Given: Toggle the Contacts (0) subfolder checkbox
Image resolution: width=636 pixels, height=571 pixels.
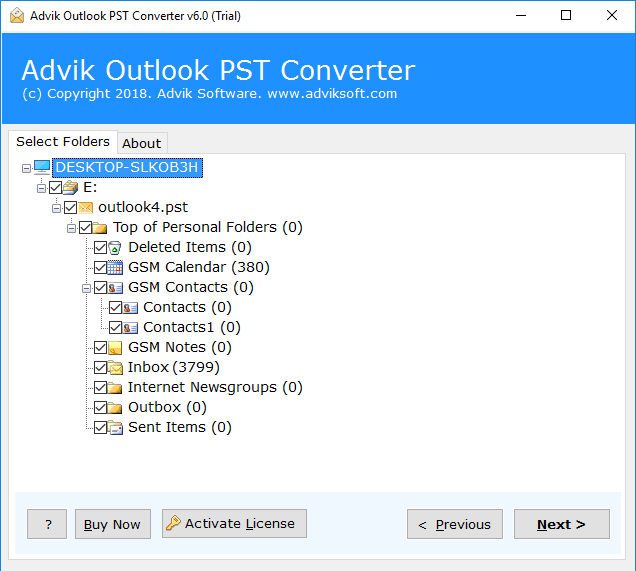Looking at the screenshot, I should click(x=115, y=307).
